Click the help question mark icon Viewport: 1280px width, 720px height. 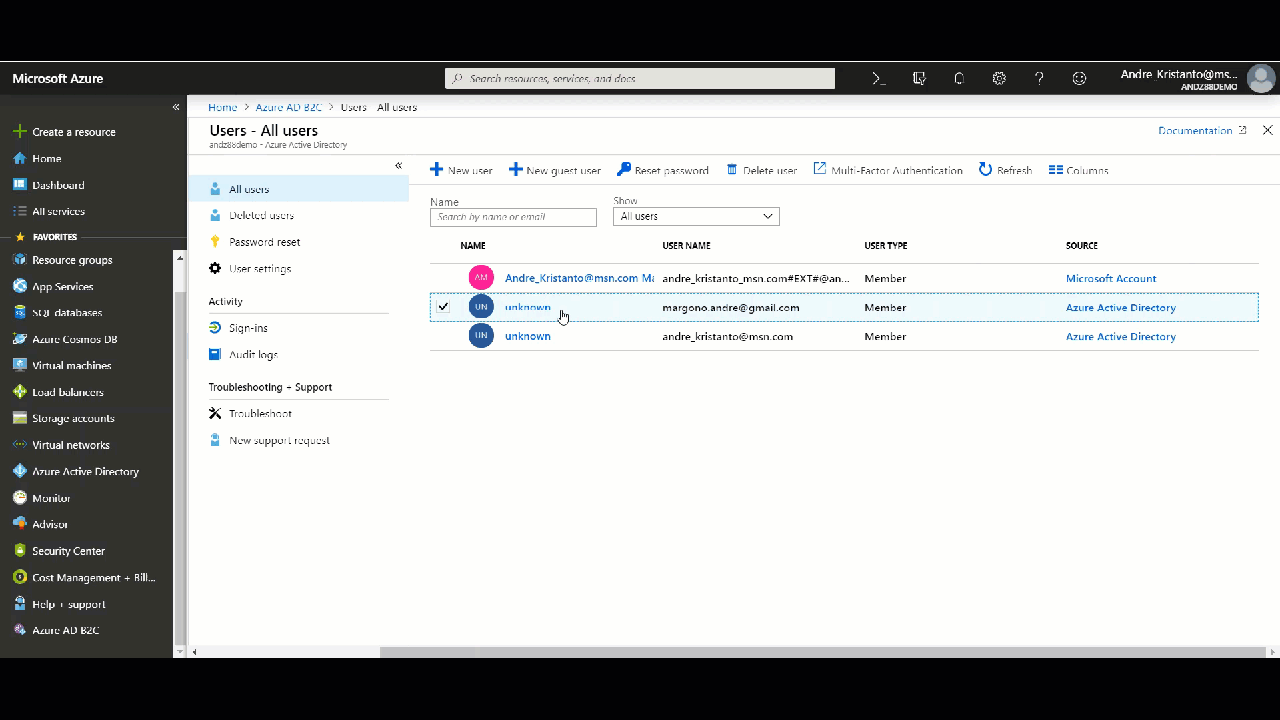pyautogui.click(x=1039, y=78)
